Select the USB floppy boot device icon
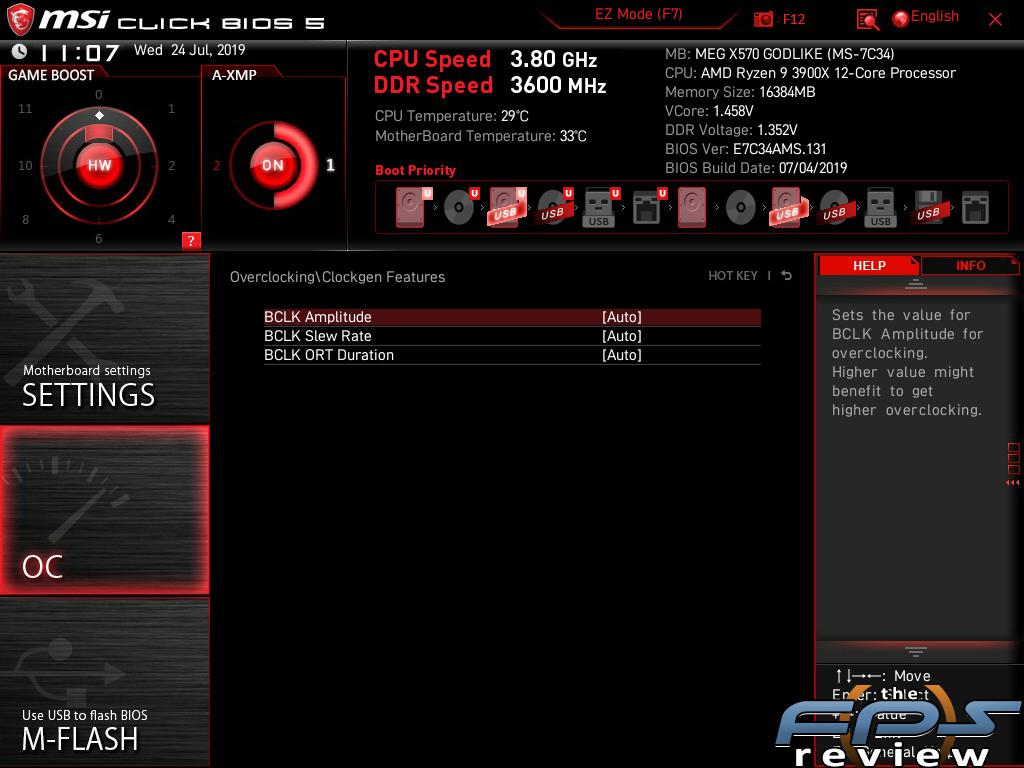1024x768 pixels. point(928,207)
